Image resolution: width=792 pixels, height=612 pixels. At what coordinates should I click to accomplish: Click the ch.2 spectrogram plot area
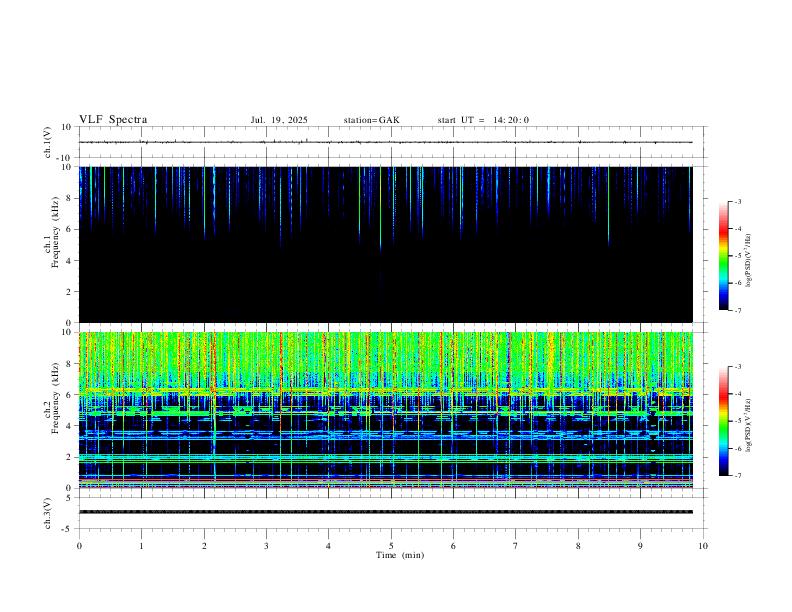(386, 410)
